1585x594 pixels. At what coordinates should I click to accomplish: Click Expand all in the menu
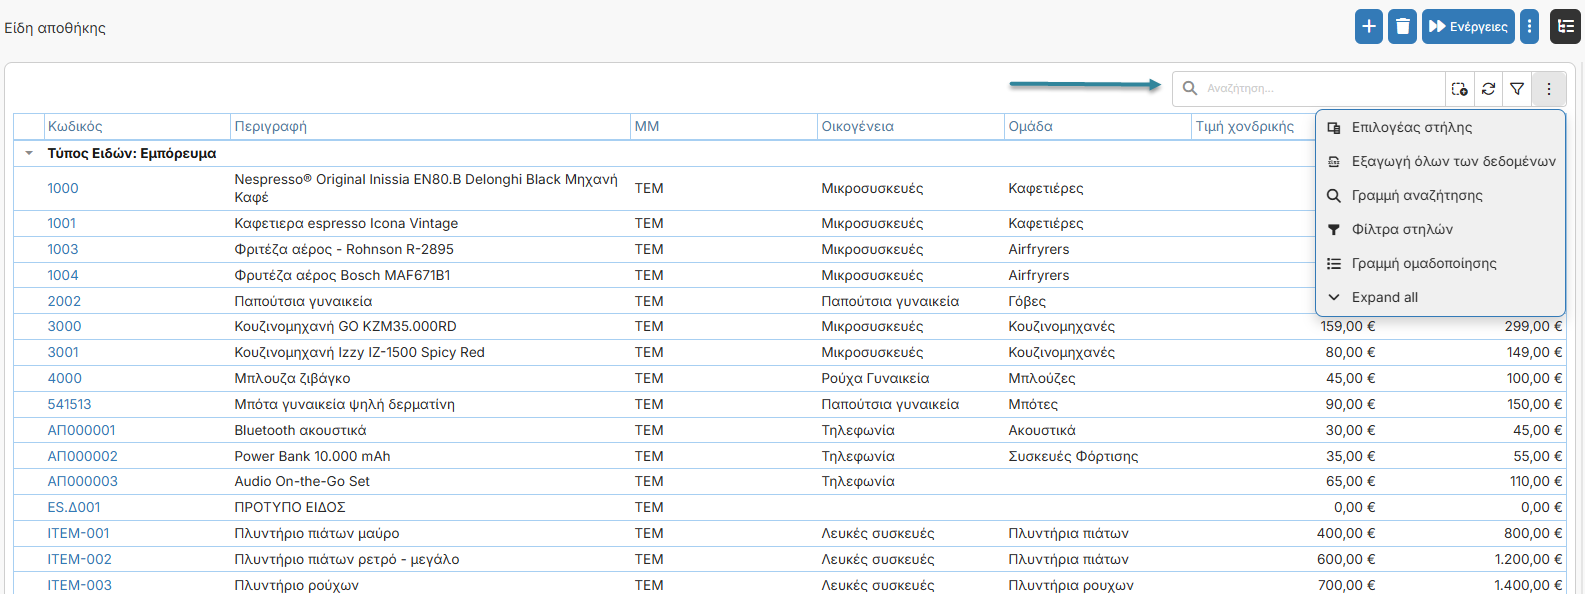pos(1440,297)
